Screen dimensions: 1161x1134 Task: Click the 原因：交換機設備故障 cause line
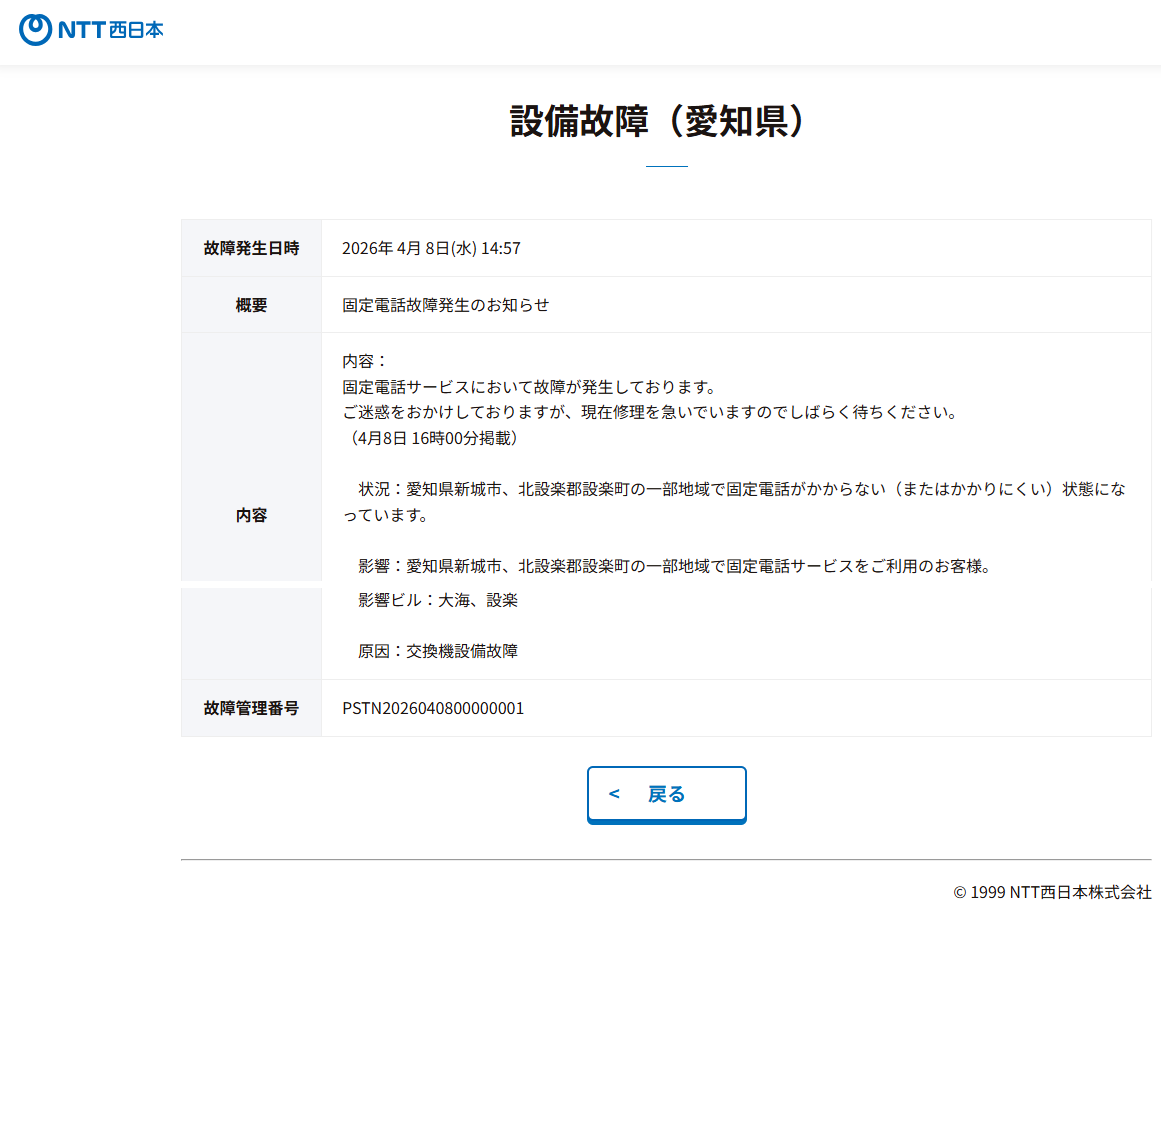[437, 651]
